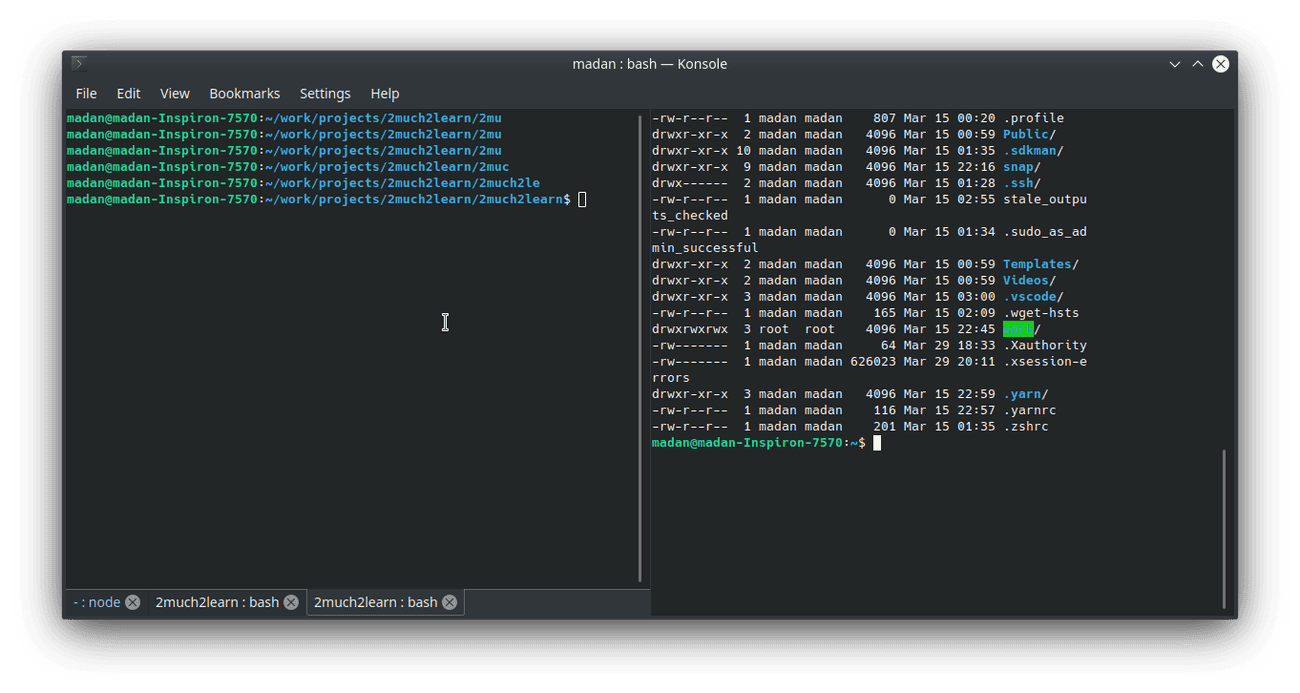Screen dimensions: 1300x693
Task: Expand the Bookmarks menu
Action: pyautogui.click(x=244, y=93)
